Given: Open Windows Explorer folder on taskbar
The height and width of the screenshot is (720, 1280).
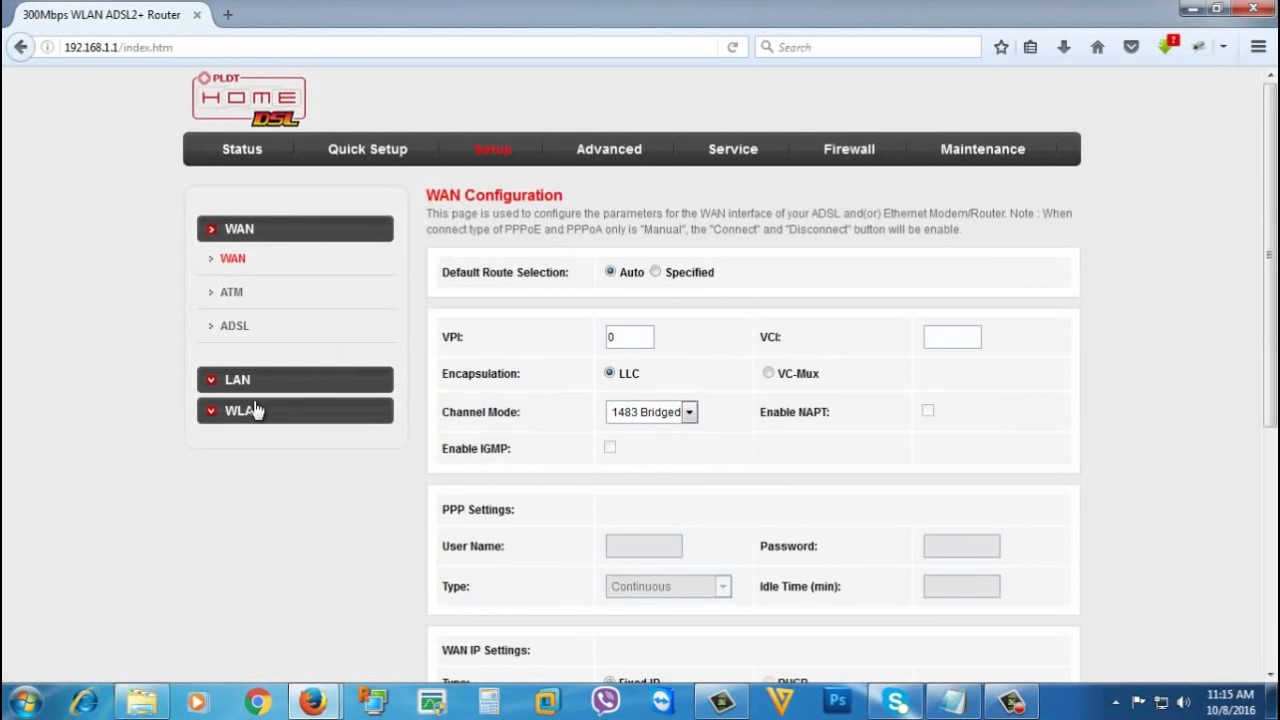Looking at the screenshot, I should (141, 702).
